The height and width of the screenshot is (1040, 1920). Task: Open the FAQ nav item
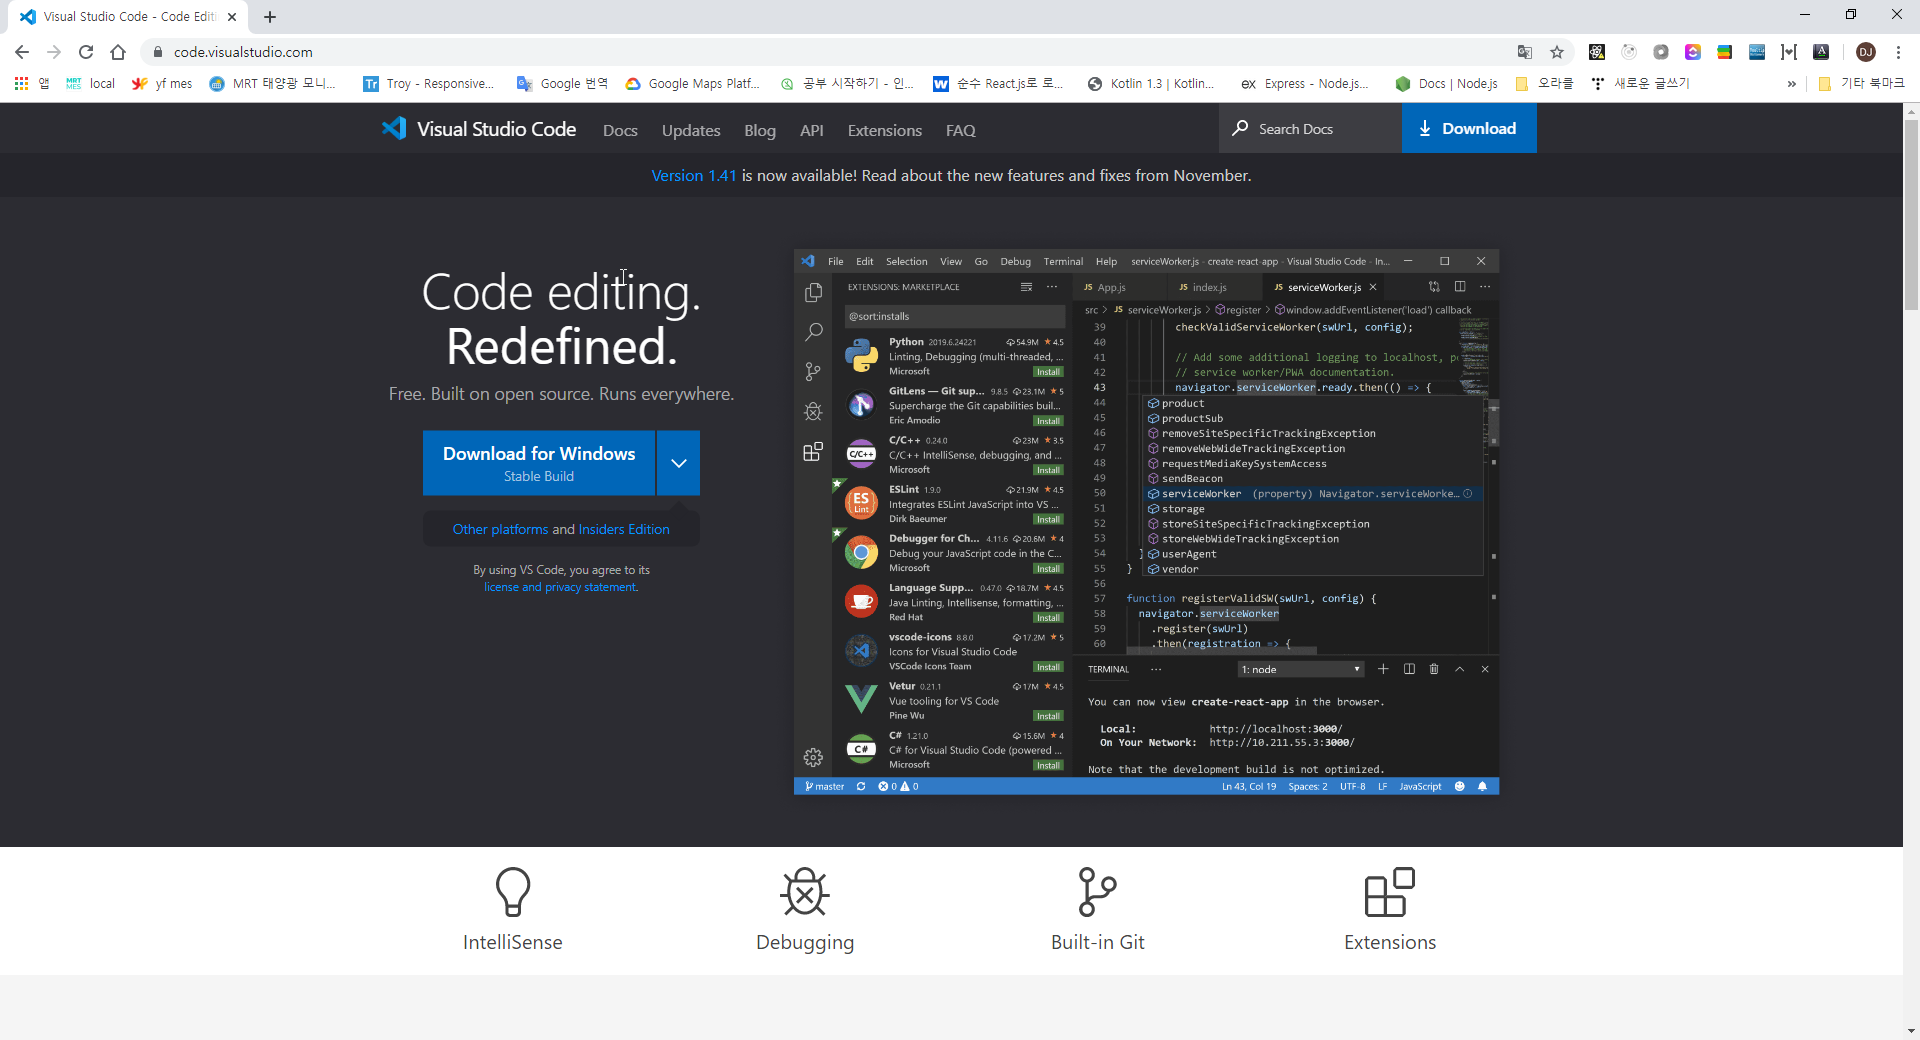(x=961, y=130)
